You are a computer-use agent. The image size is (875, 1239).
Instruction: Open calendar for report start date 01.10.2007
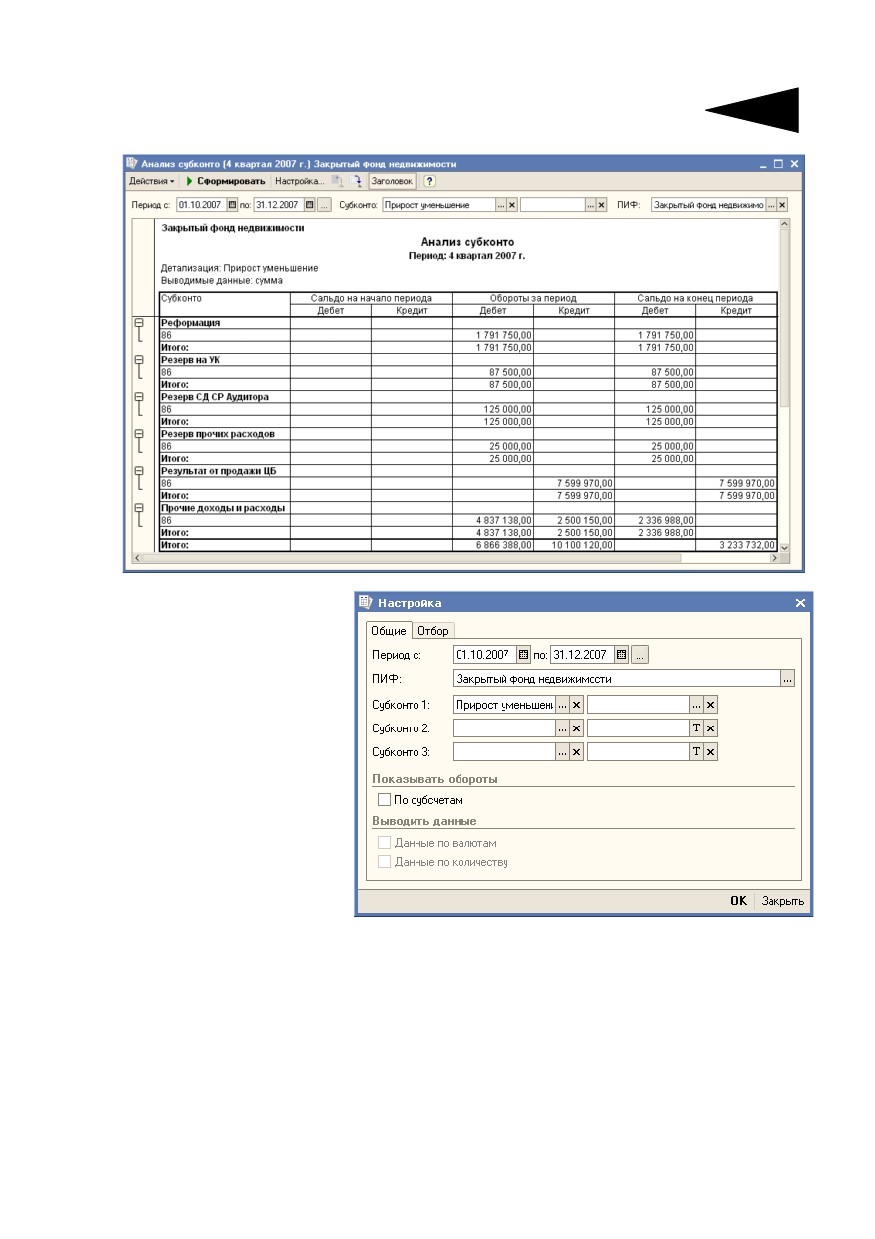click(233, 204)
